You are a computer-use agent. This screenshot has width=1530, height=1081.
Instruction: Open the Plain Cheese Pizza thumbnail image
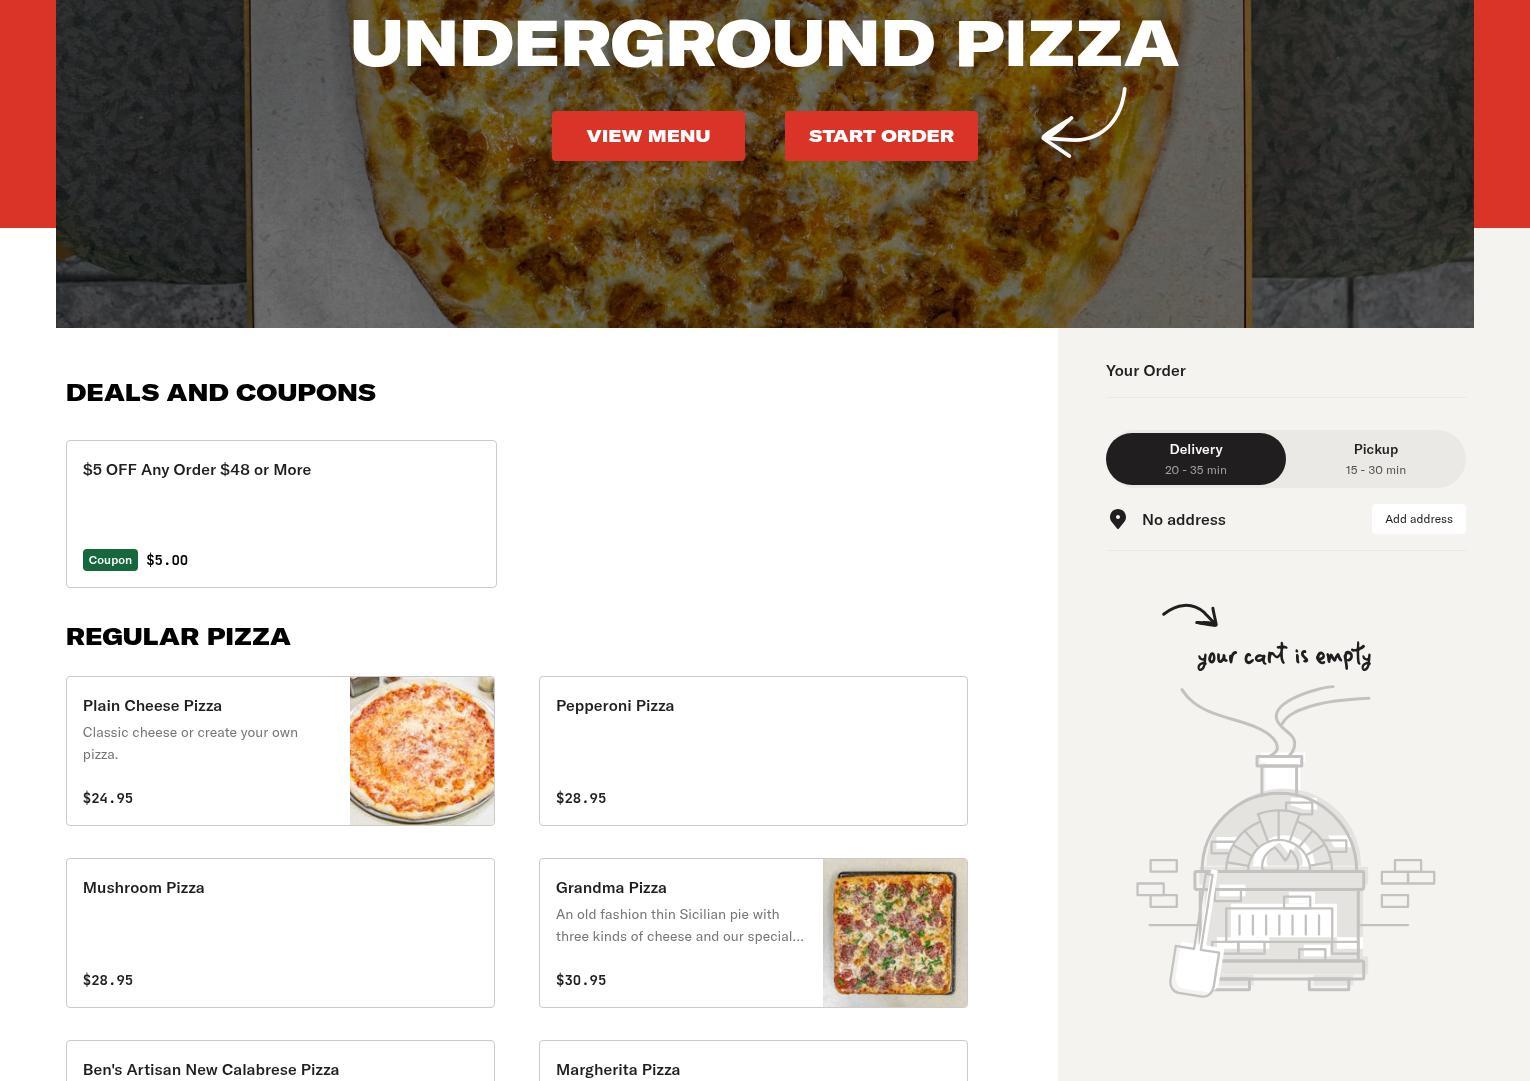(x=422, y=751)
